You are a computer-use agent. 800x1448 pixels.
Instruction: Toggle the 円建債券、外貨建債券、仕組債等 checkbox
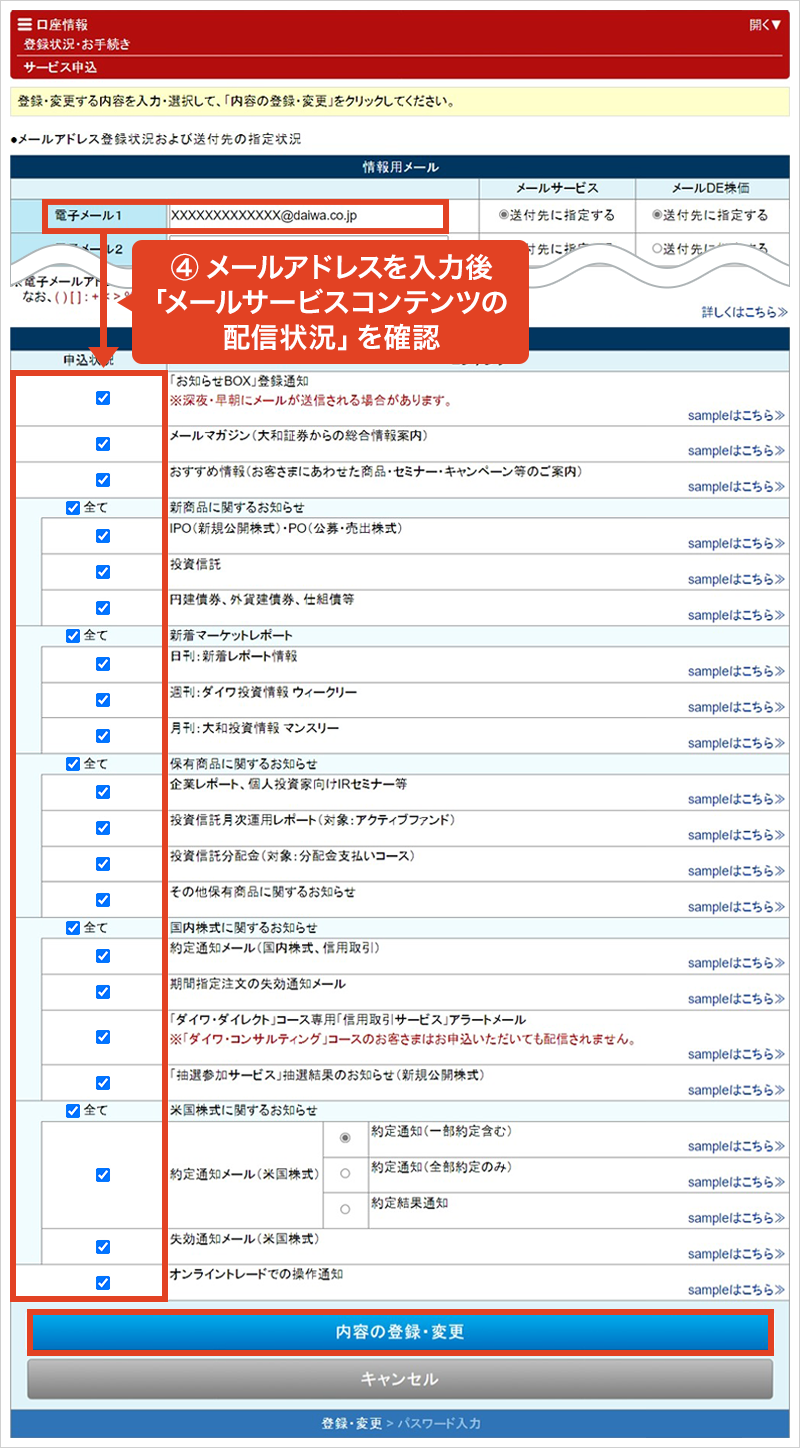(102, 607)
